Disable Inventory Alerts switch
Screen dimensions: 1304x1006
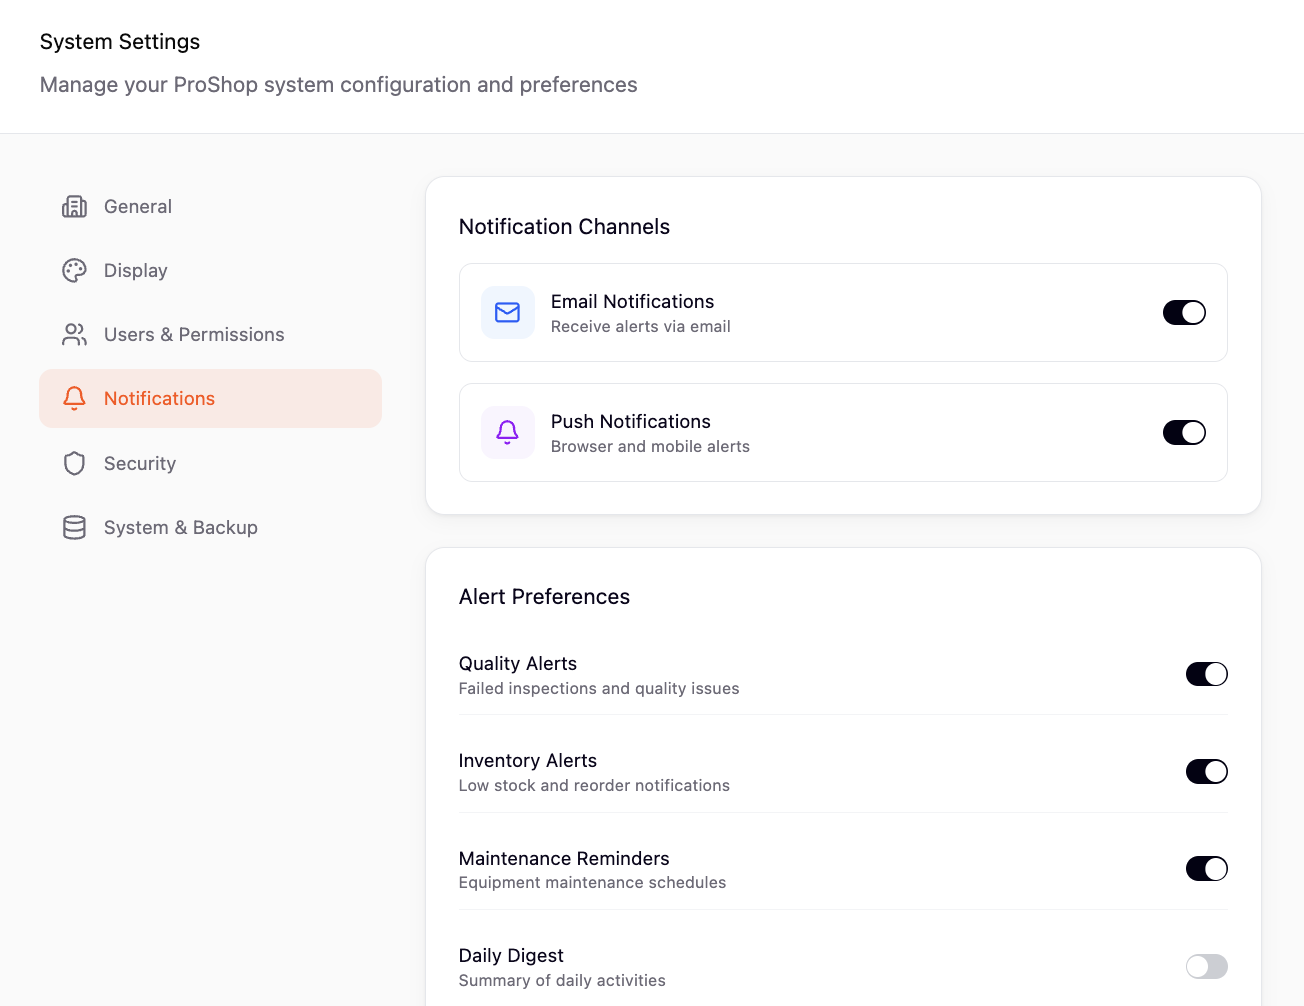click(1206, 772)
